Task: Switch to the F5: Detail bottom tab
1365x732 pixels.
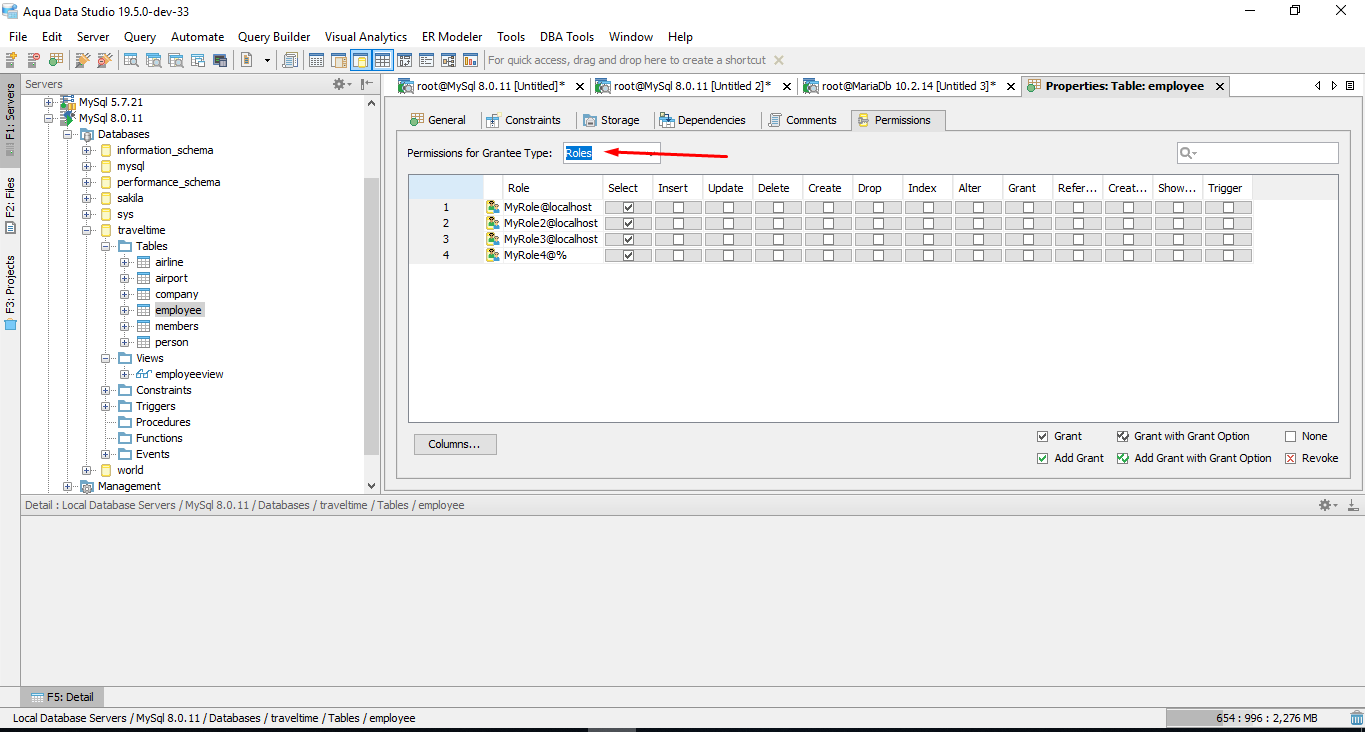Action: click(x=62, y=697)
